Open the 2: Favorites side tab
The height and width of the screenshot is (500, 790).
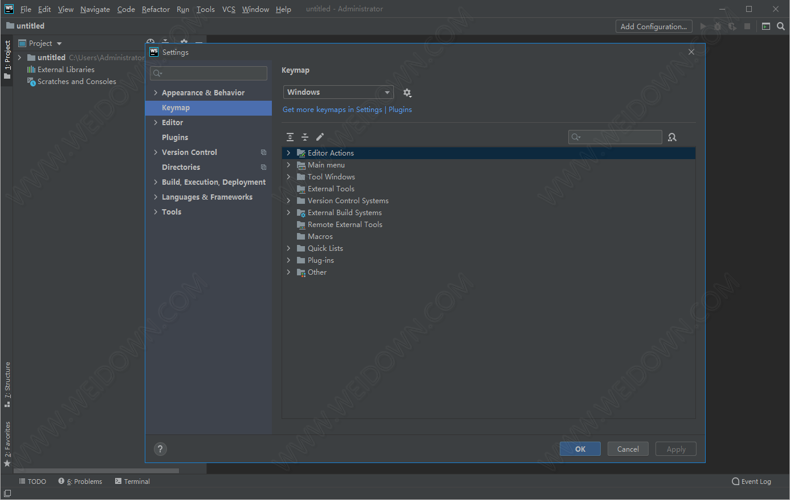coord(7,444)
